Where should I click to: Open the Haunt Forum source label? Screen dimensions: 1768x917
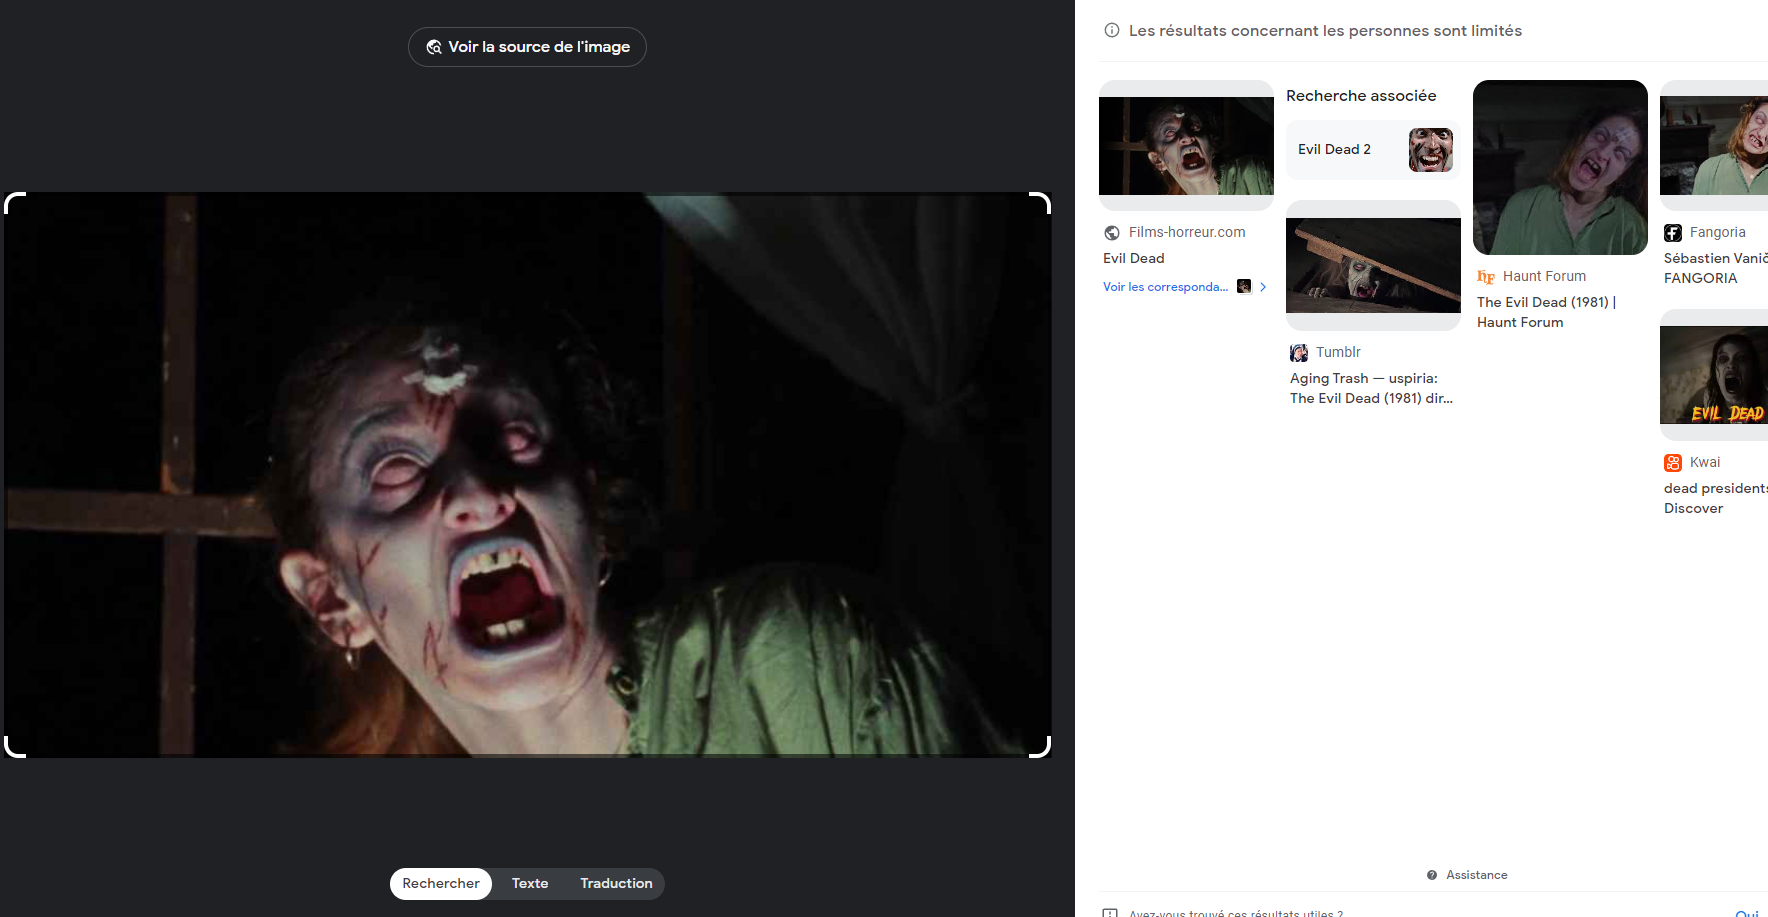pyautogui.click(x=1544, y=276)
